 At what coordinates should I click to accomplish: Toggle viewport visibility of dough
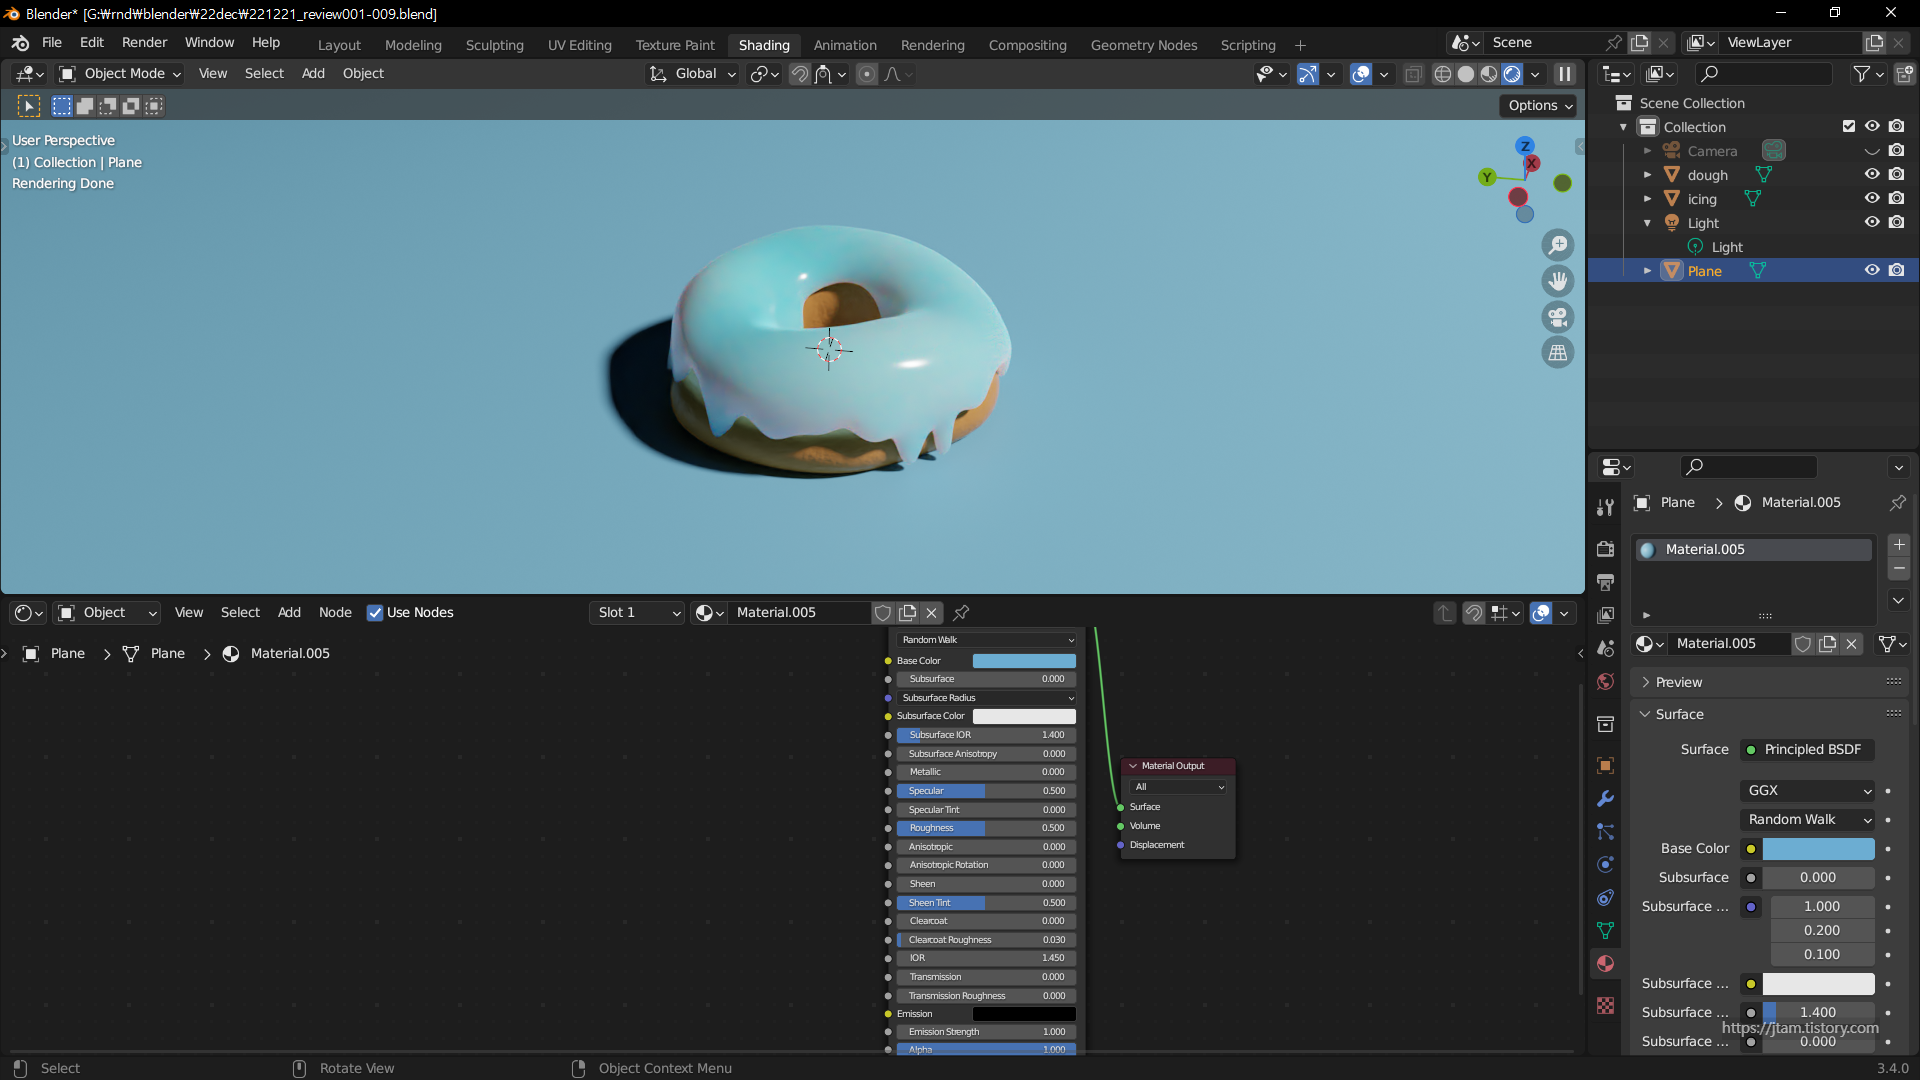pyautogui.click(x=1872, y=174)
